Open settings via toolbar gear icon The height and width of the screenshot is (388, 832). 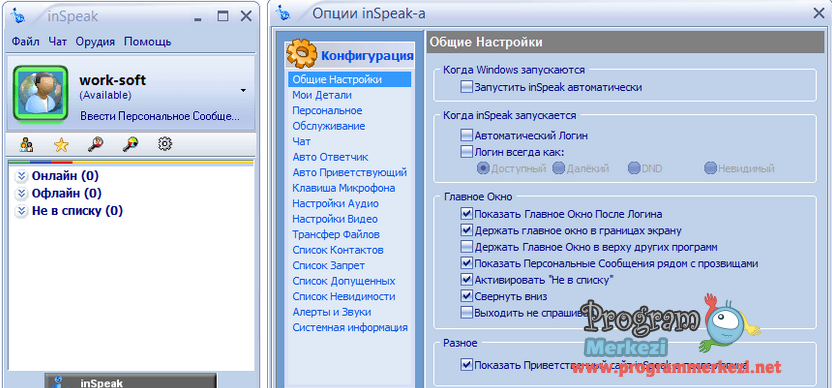[x=165, y=143]
